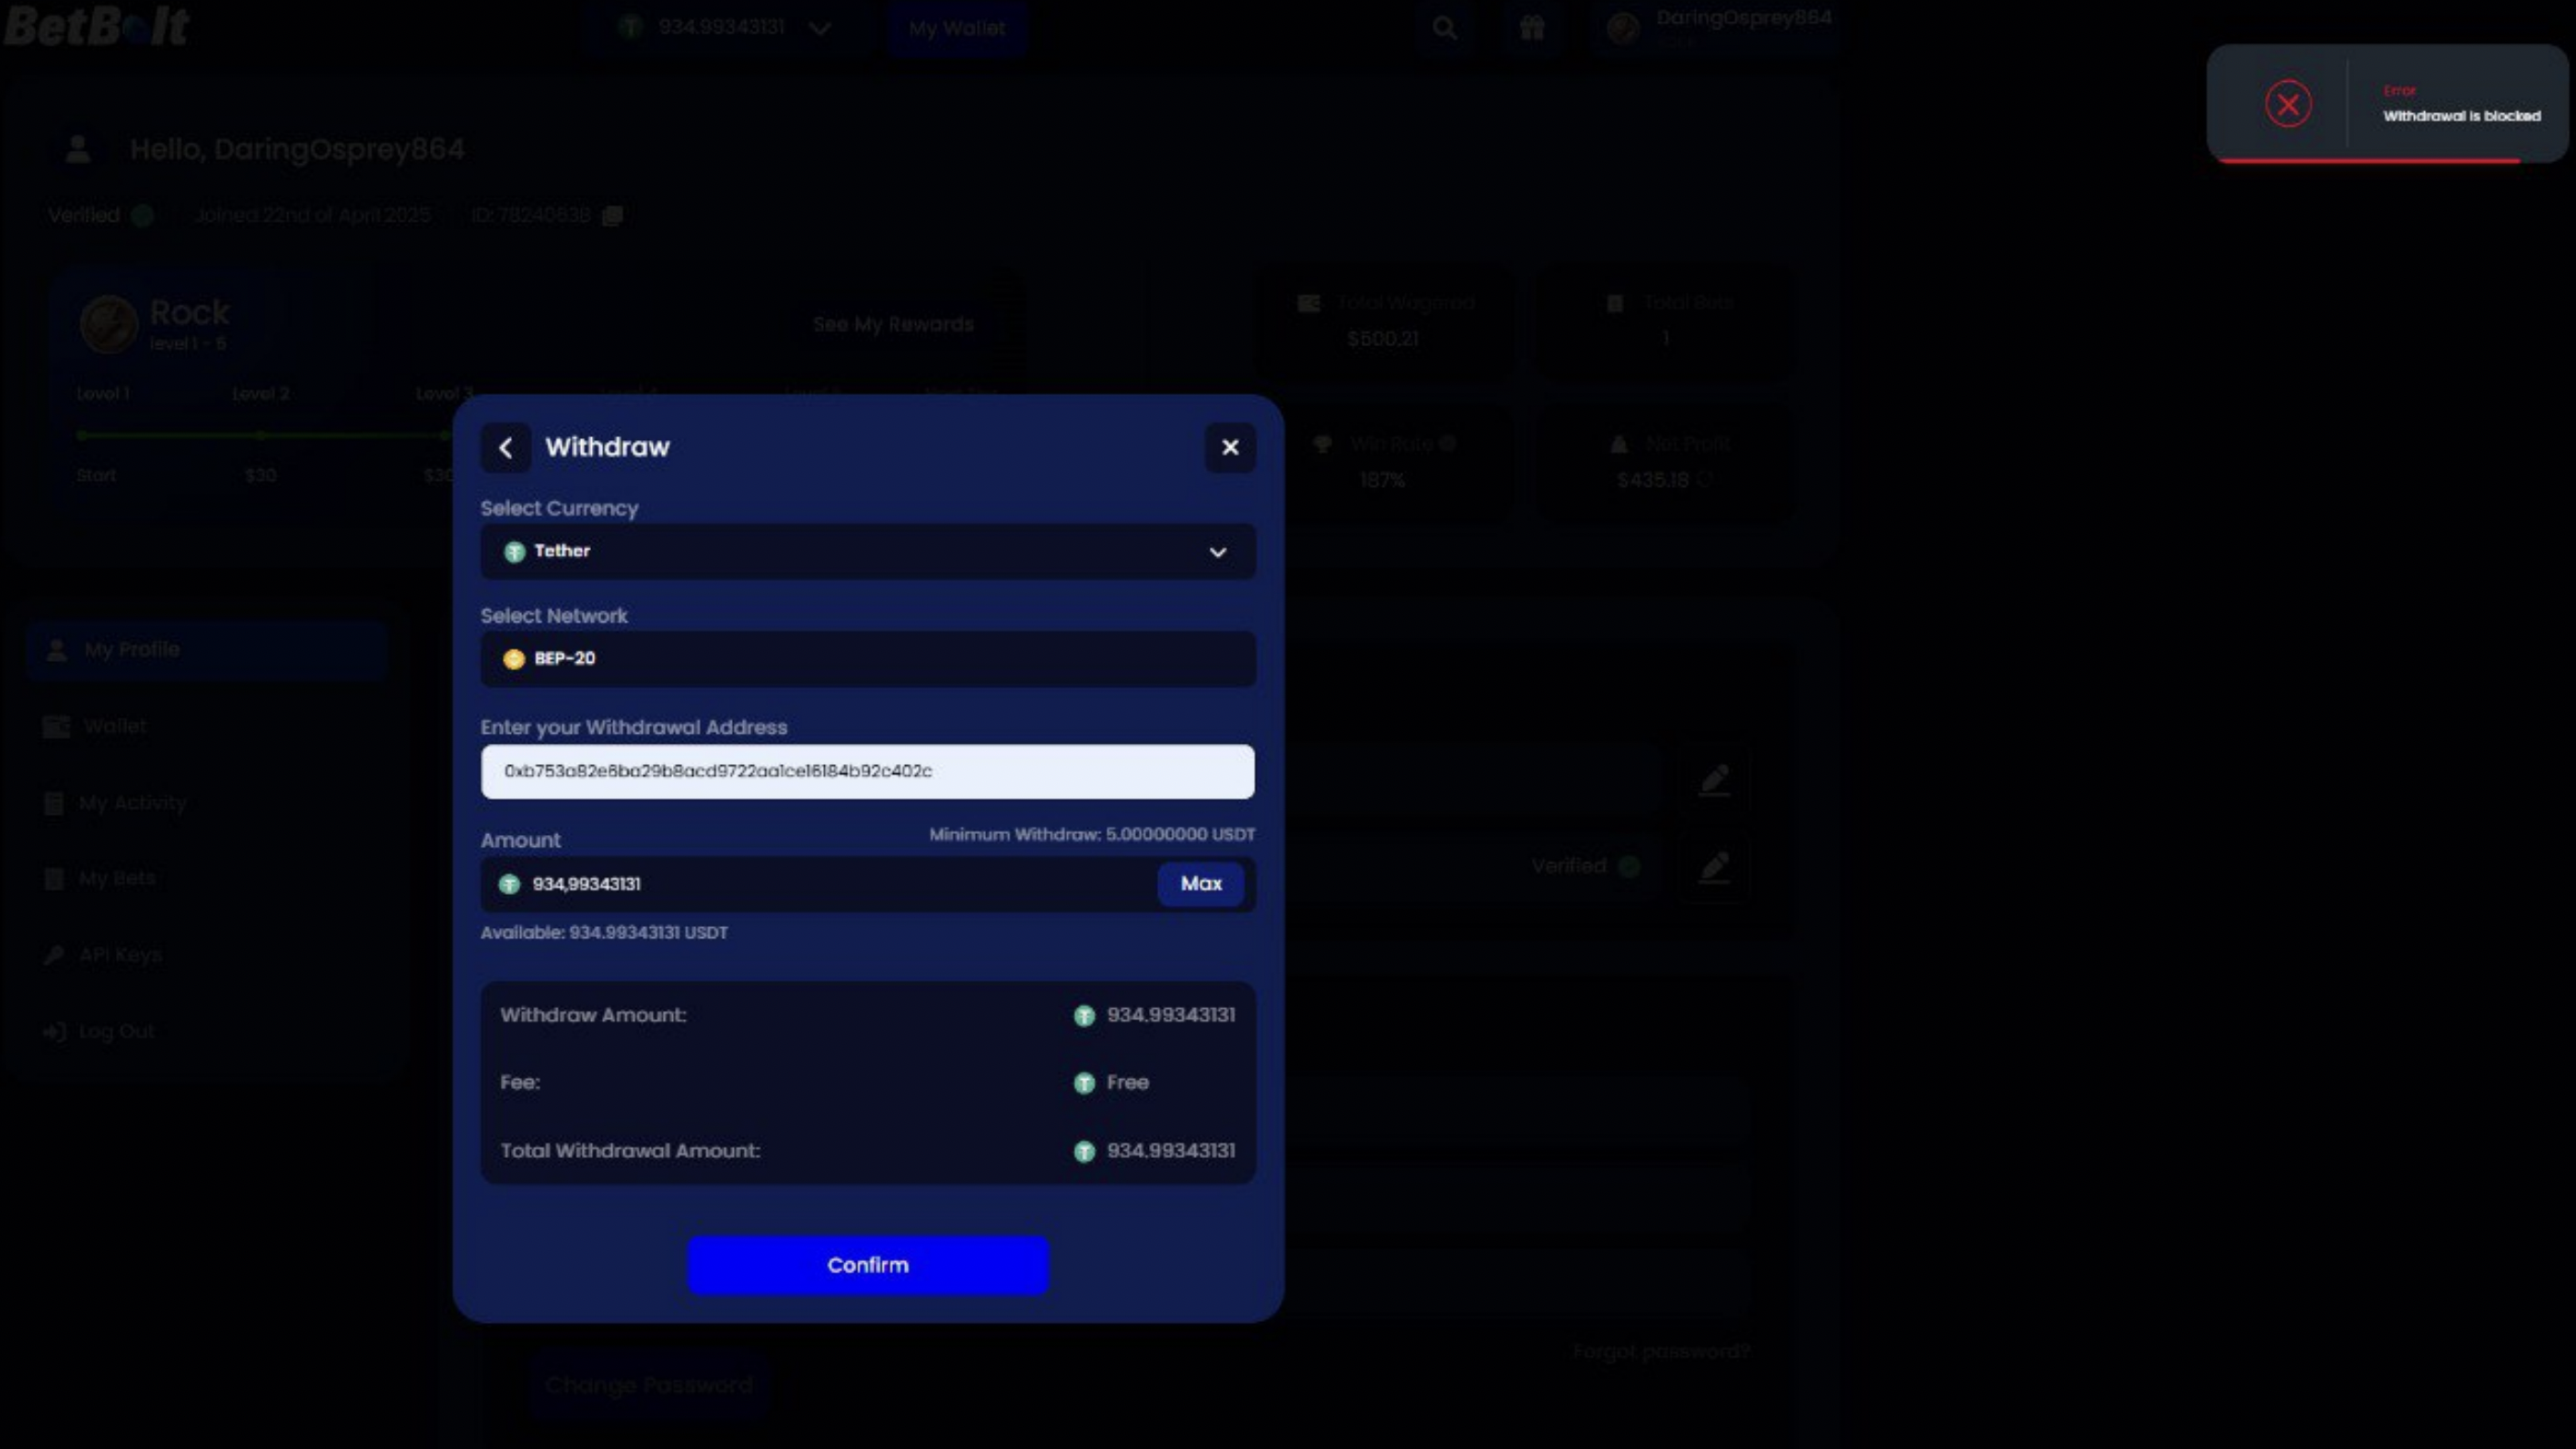Click the Fee 'Free' value
Screen dimensions: 2576x1449
pyautogui.click(x=1127, y=1083)
